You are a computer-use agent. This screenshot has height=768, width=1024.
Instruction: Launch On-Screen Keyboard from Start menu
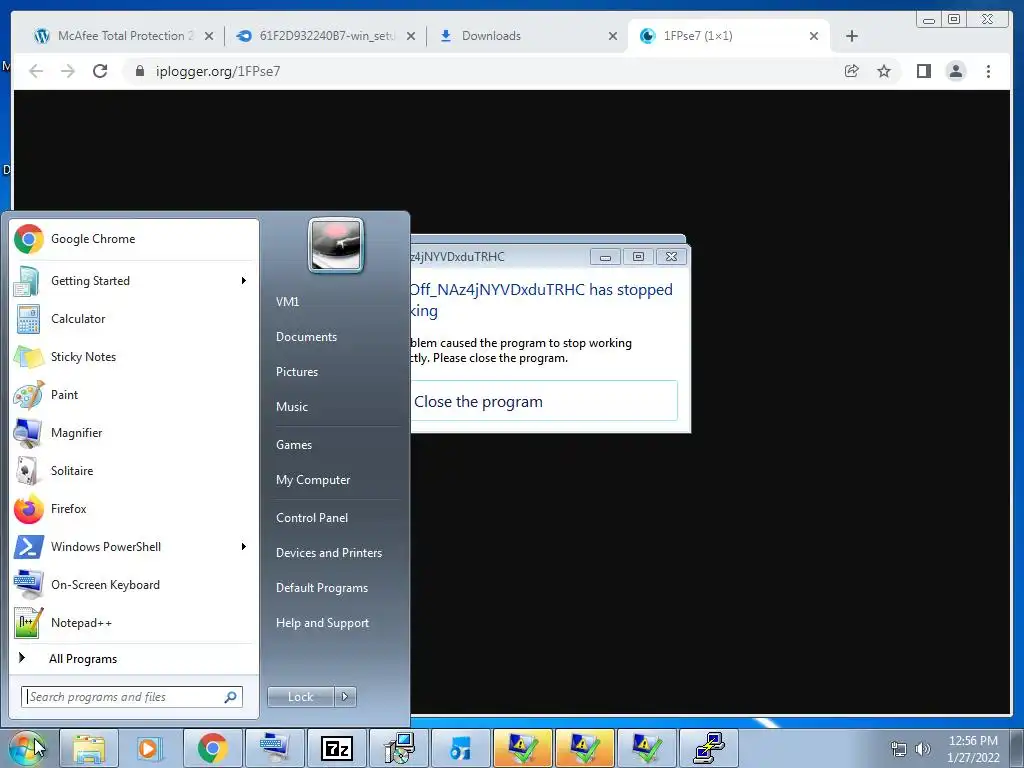[x=134, y=584]
